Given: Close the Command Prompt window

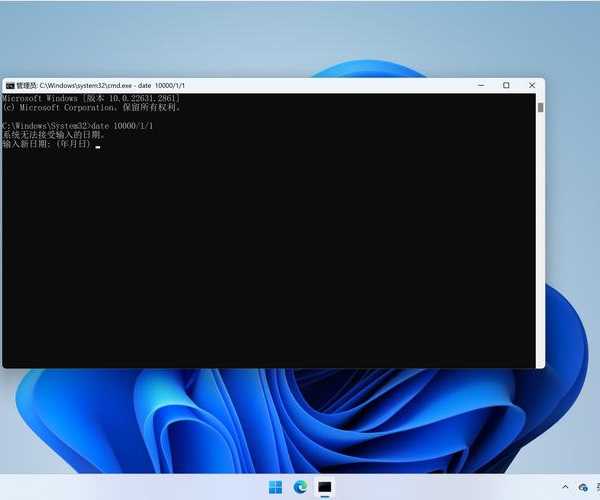Looking at the screenshot, I should point(532,85).
